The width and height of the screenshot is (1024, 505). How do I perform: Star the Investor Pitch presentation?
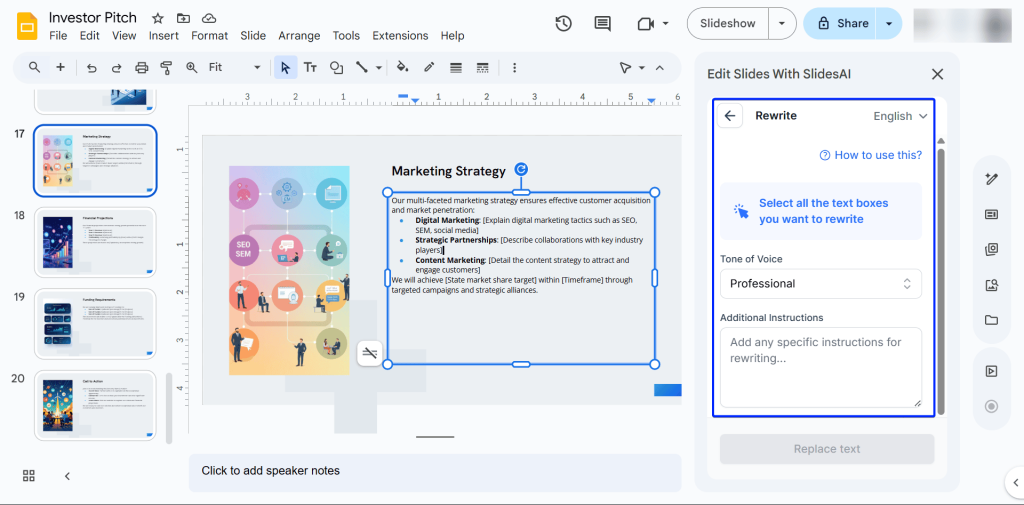(x=158, y=19)
